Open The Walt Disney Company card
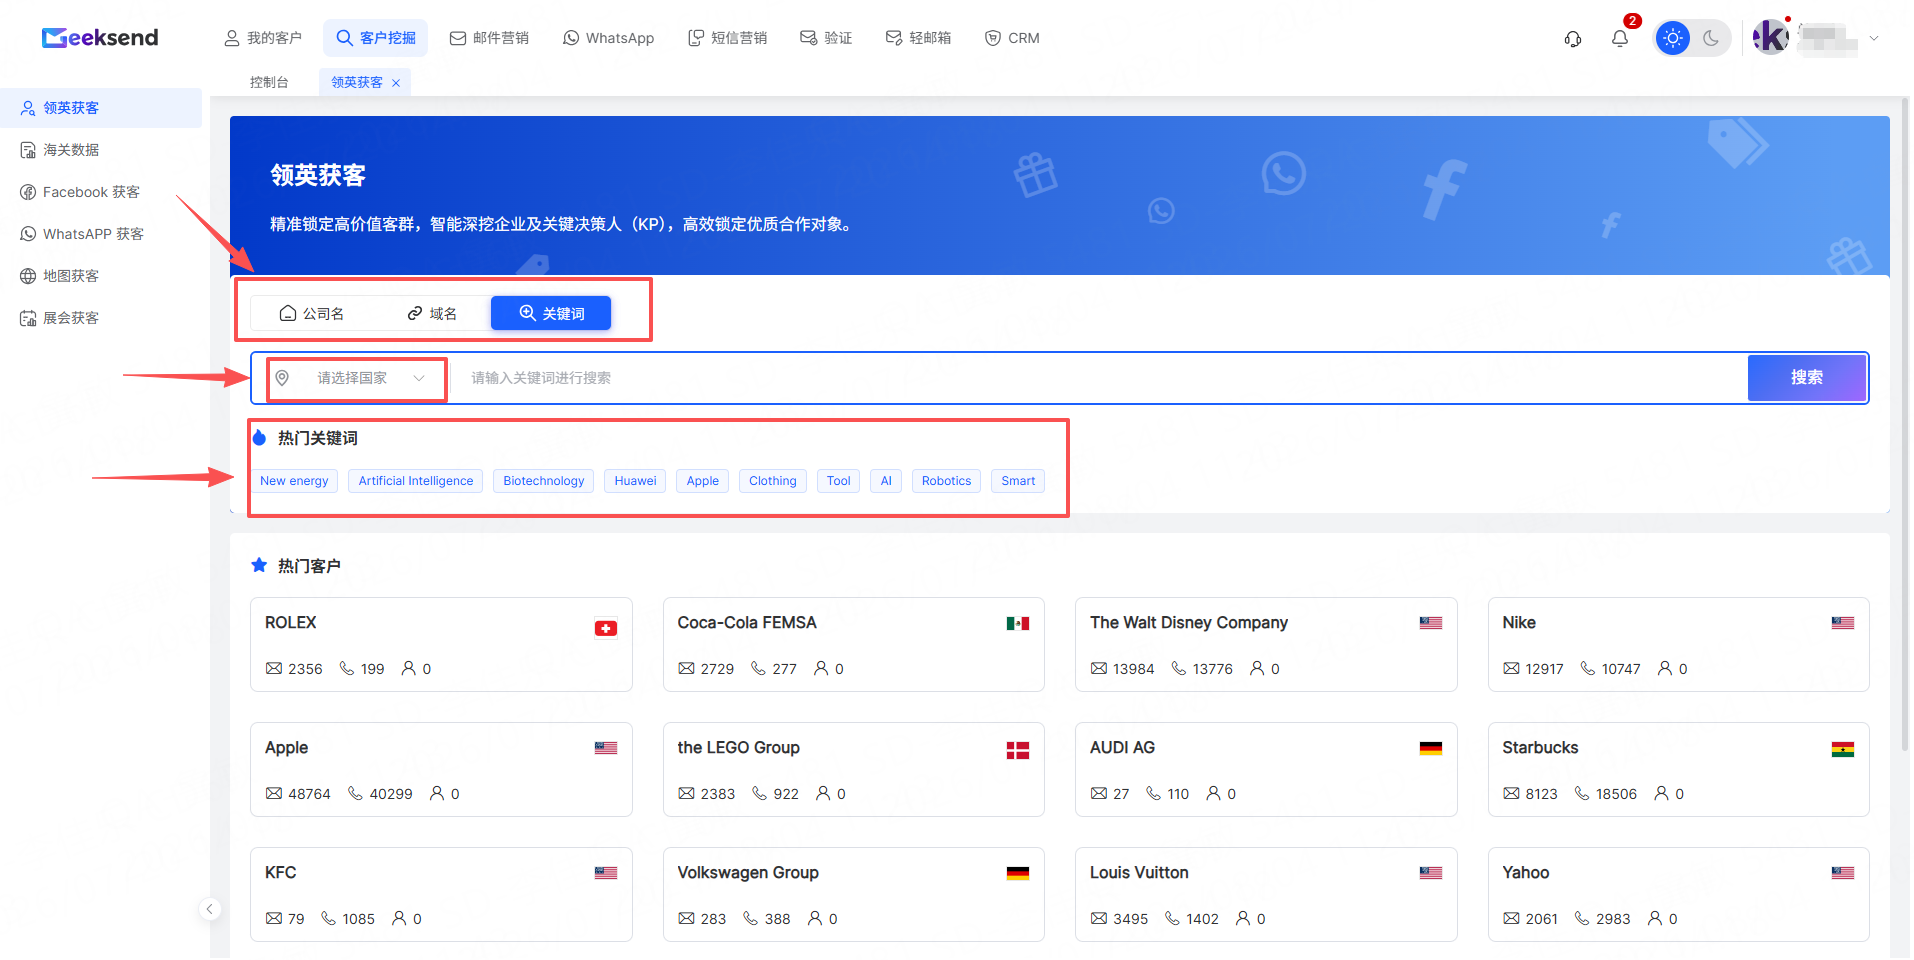Viewport: 1914px width, 960px height. point(1266,645)
